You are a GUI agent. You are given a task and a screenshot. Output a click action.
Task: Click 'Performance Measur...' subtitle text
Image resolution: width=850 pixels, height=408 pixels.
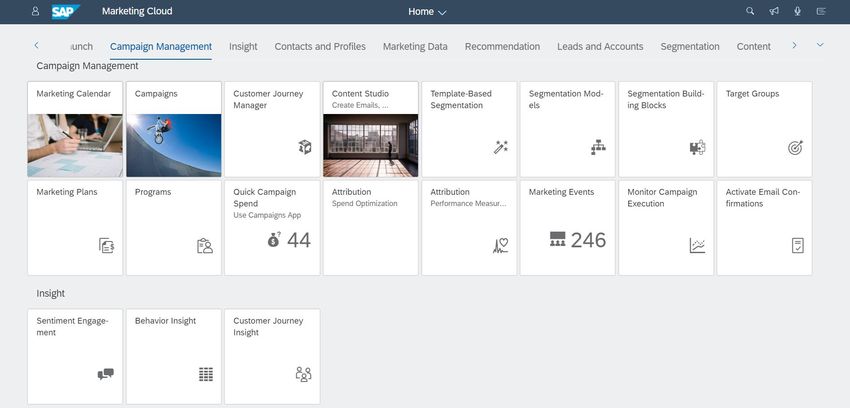pos(470,204)
